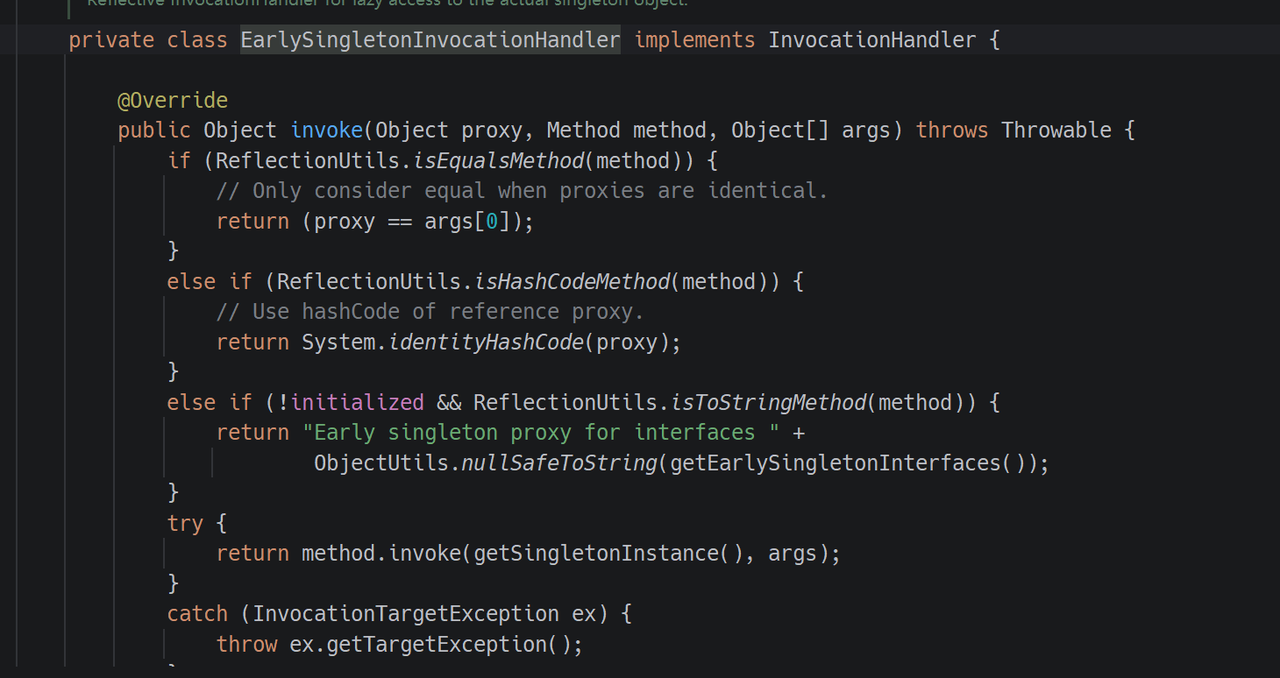Click the isEqualsMethod call

click(498, 161)
